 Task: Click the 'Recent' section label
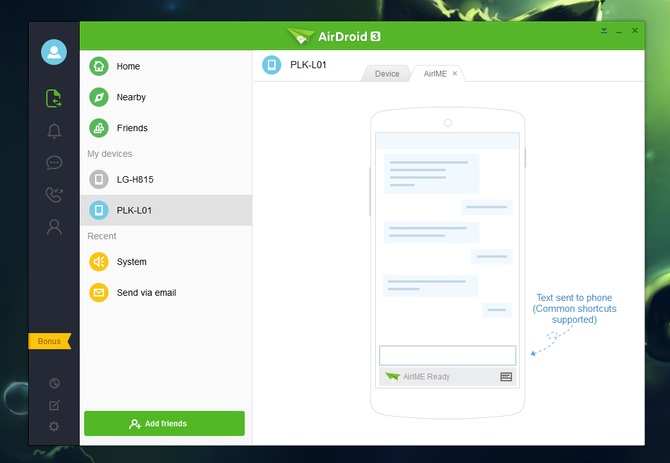pos(102,236)
